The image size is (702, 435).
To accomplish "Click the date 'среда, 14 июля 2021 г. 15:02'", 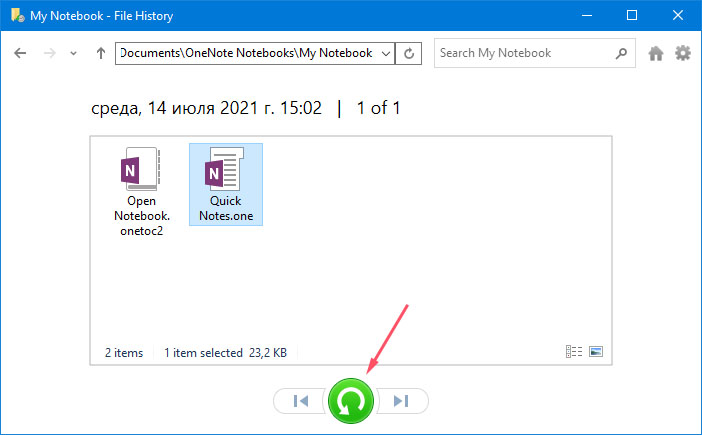I will tap(206, 108).
